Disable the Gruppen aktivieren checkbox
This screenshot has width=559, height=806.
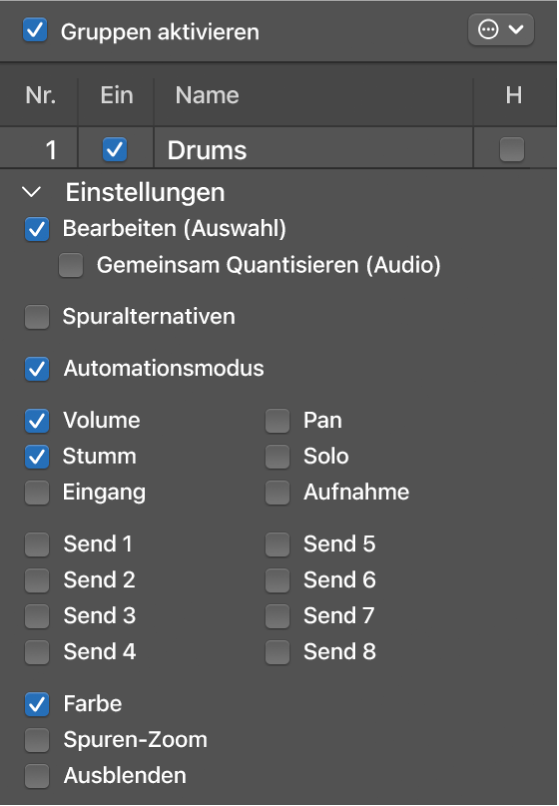pyautogui.click(x=35, y=30)
